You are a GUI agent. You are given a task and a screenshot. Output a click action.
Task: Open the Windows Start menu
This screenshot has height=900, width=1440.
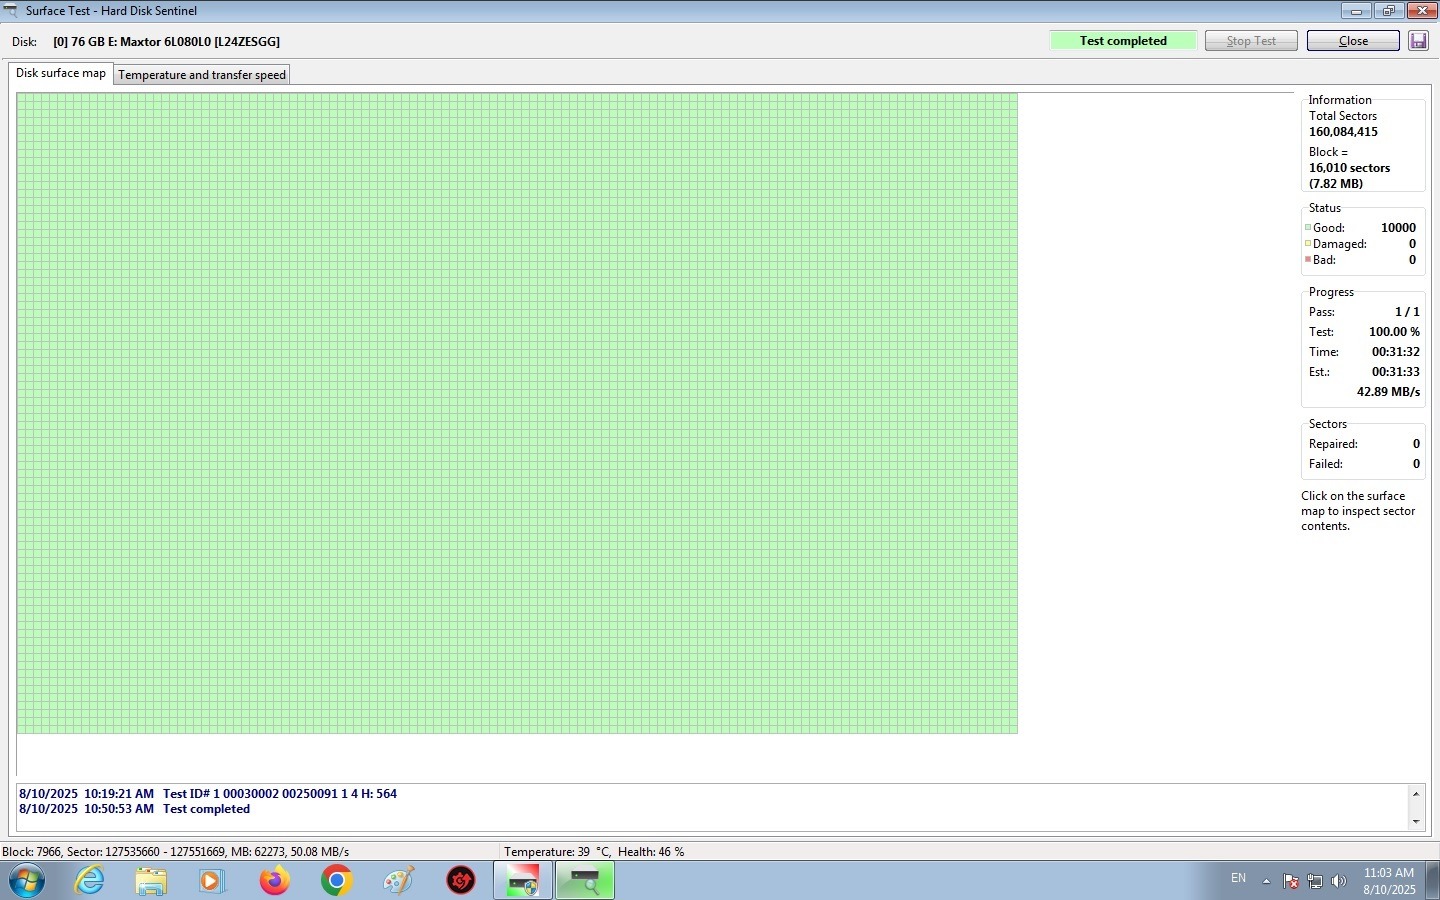click(27, 881)
